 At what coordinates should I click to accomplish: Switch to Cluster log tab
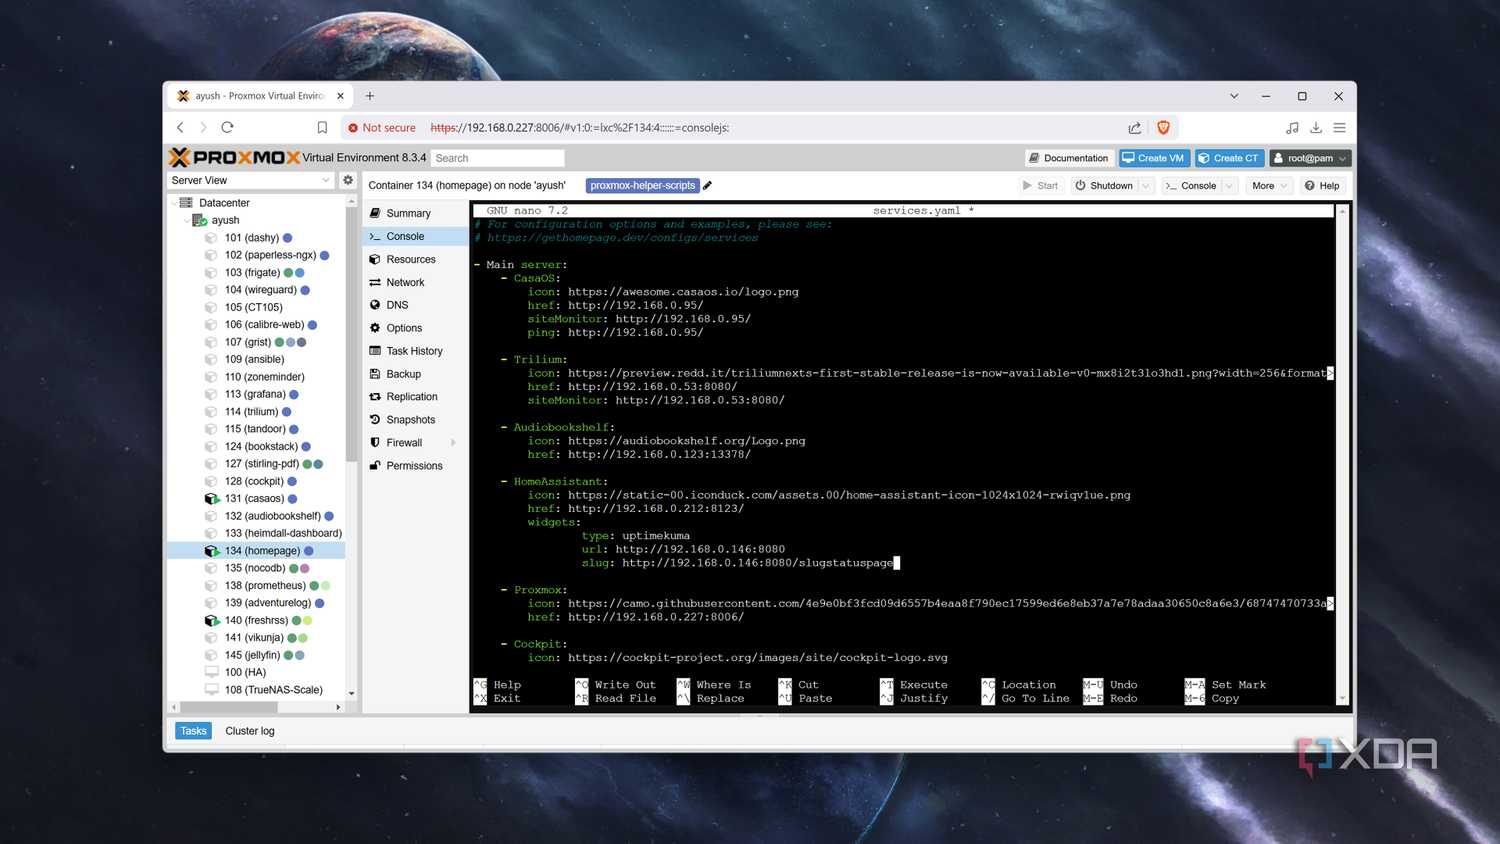click(250, 731)
